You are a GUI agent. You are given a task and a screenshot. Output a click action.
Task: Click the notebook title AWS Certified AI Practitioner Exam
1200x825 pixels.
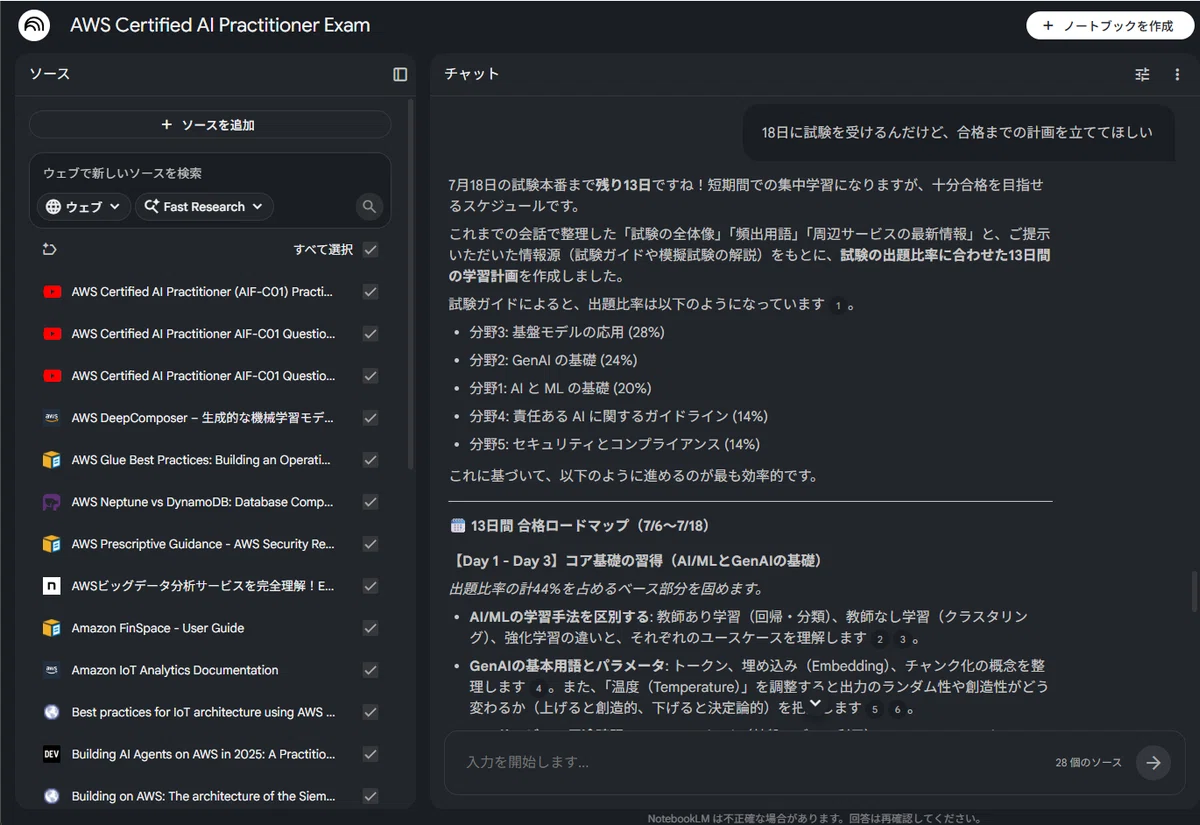tap(220, 25)
